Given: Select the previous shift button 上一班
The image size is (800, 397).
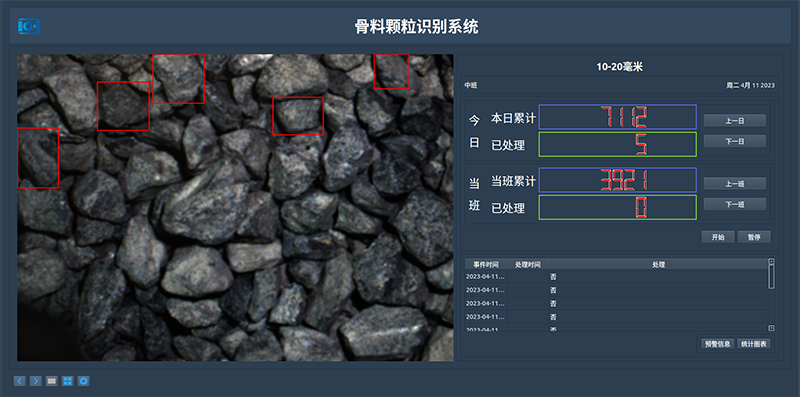Looking at the screenshot, I should 735,184.
